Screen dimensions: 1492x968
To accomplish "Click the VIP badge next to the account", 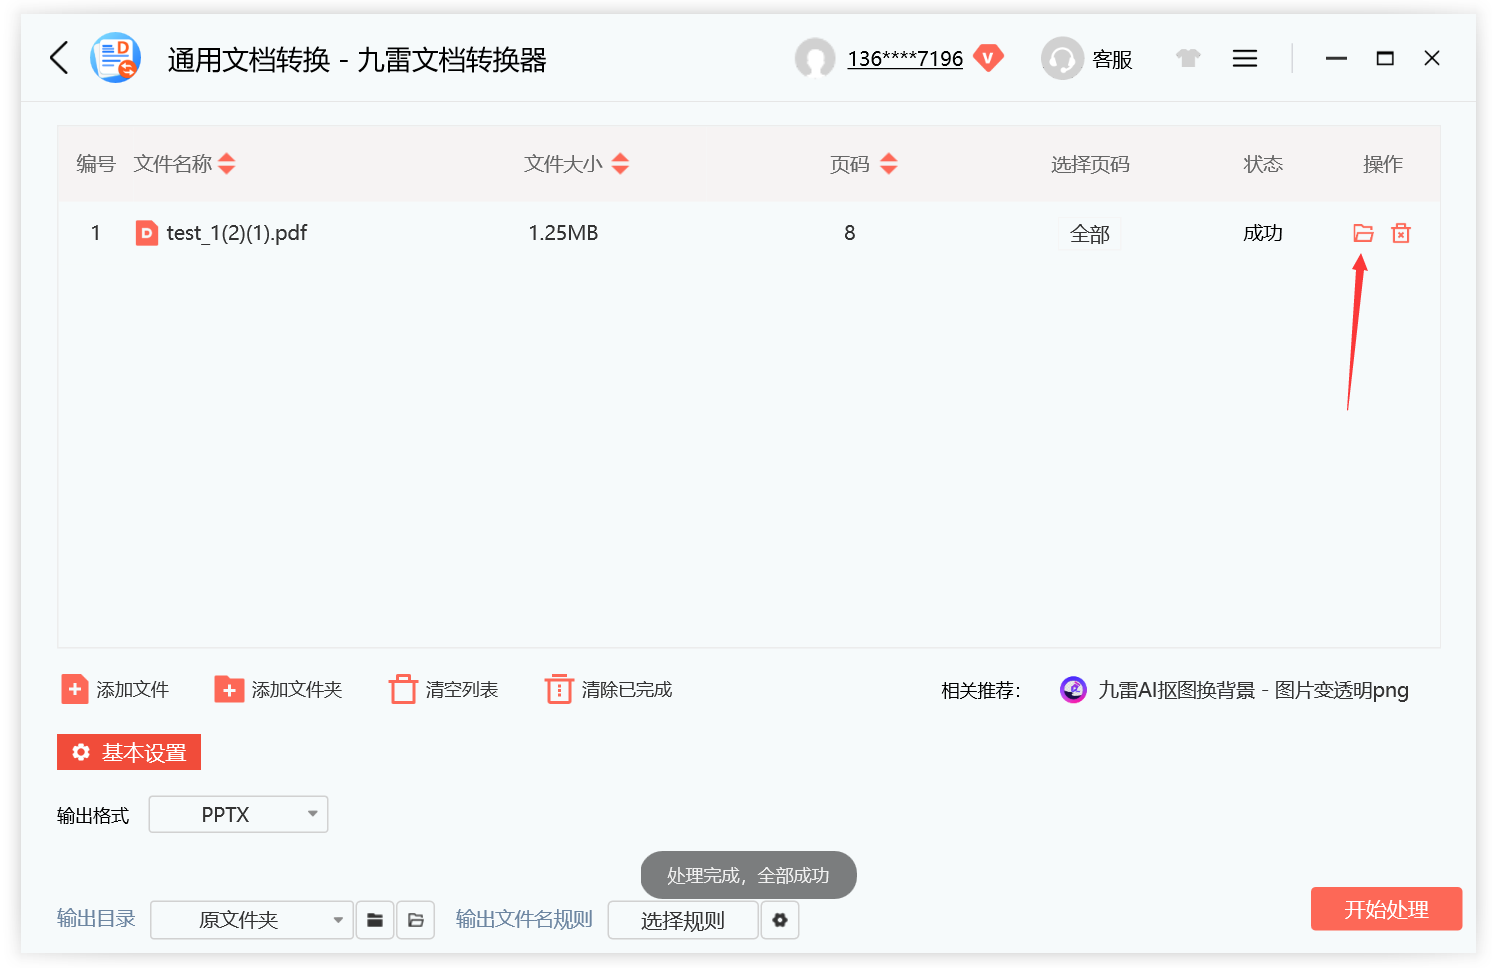I will coord(988,58).
